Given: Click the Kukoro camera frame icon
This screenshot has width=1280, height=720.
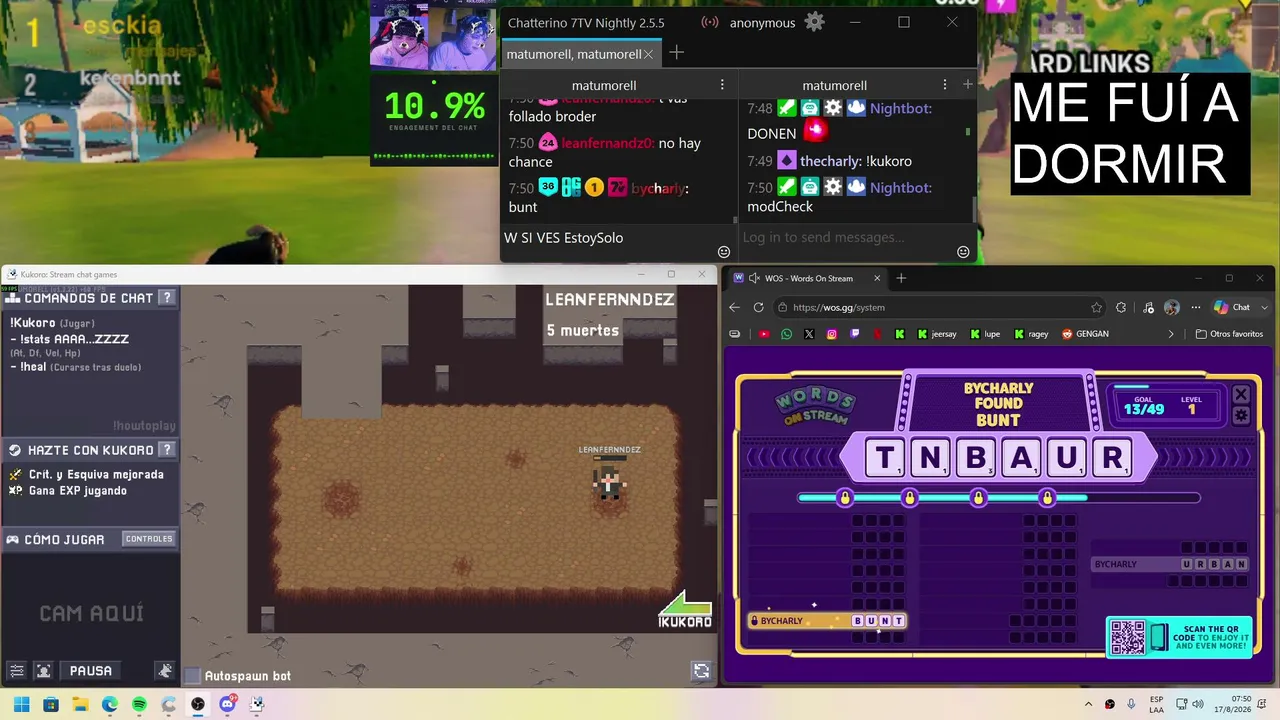Looking at the screenshot, I should click(x=43, y=671).
